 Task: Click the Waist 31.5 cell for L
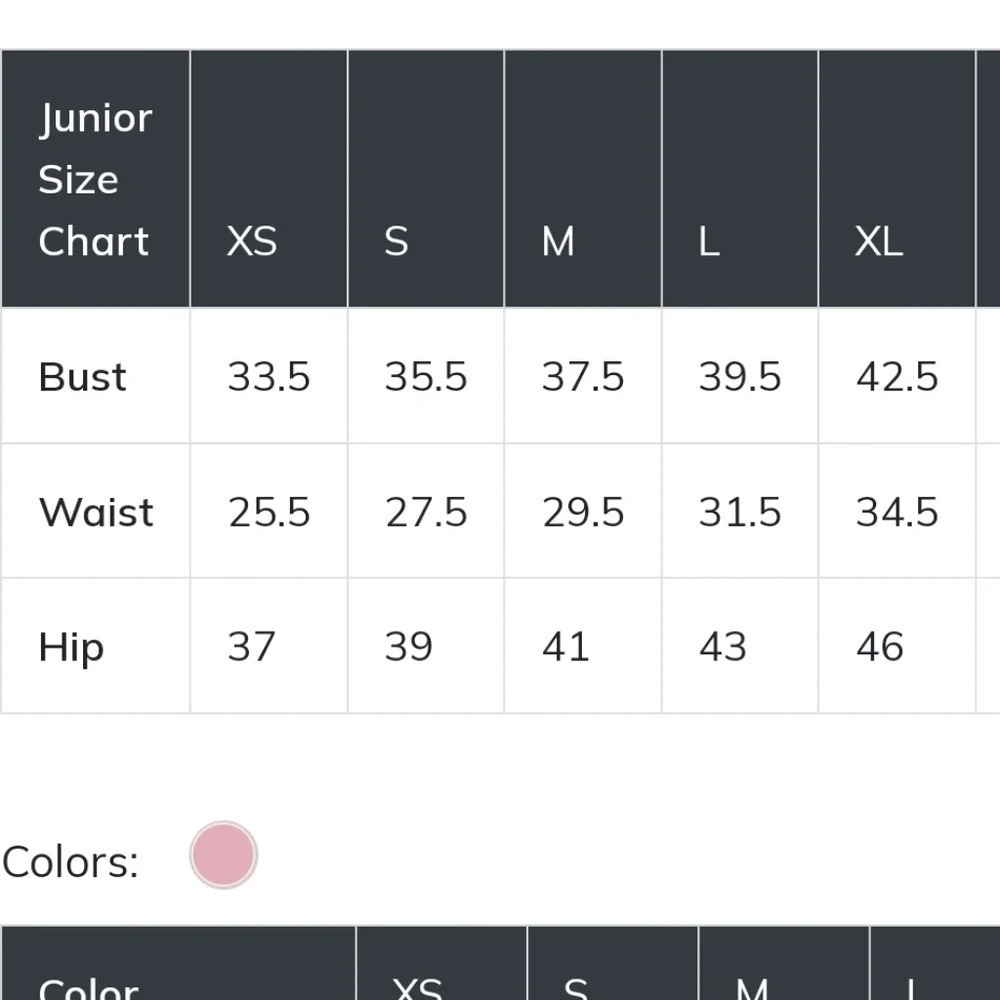tap(740, 511)
